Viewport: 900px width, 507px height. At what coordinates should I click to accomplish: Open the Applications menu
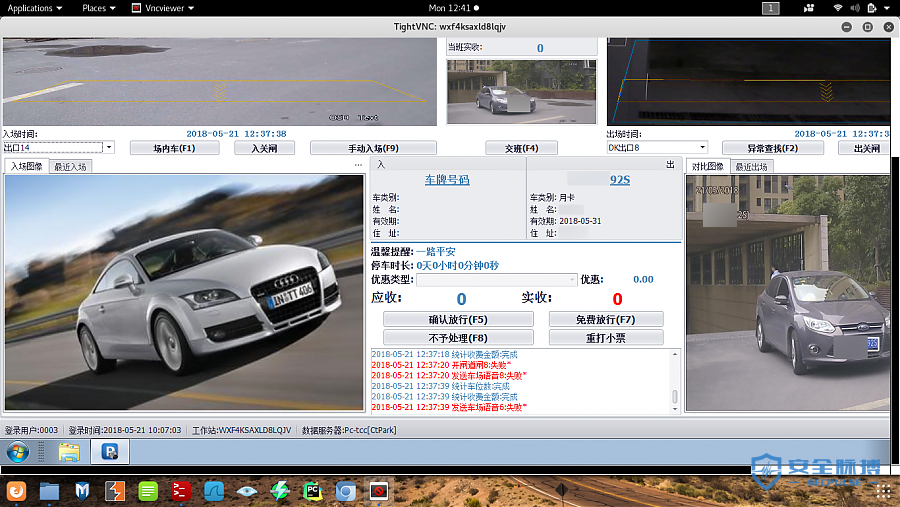pyautogui.click(x=34, y=8)
